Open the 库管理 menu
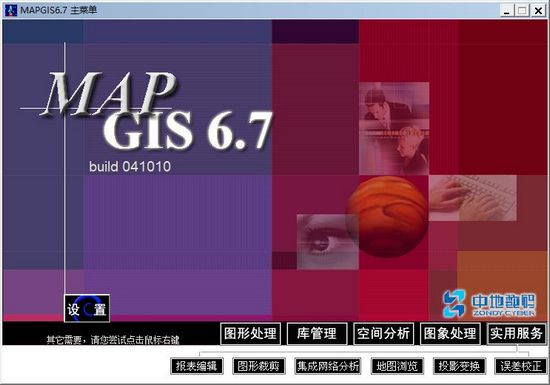 tap(317, 333)
